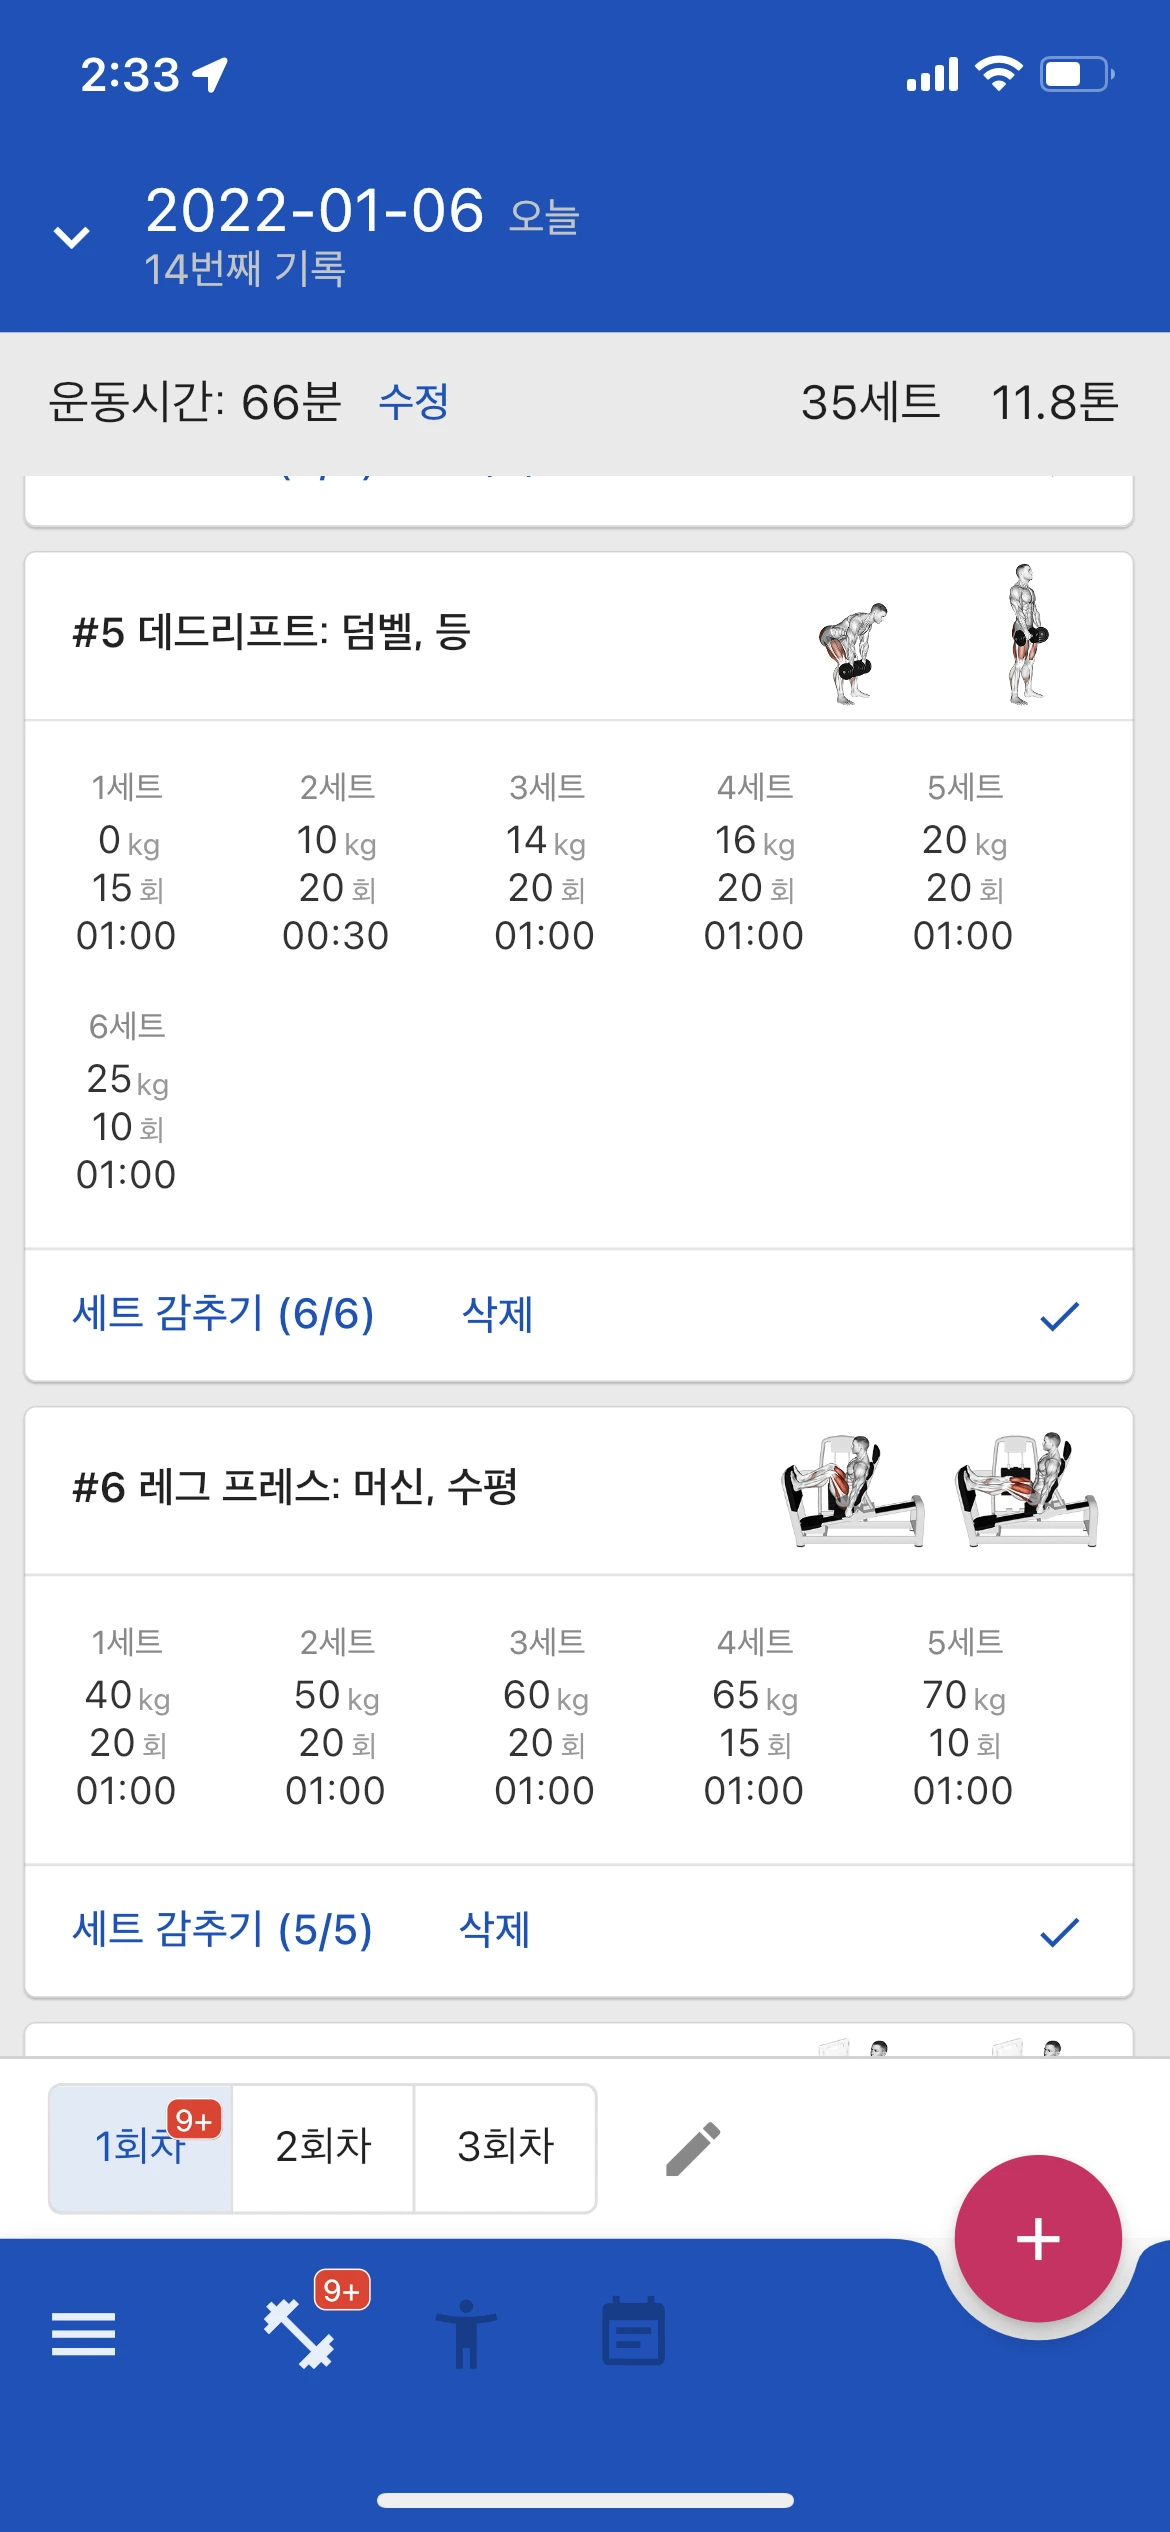Select the 6세트 25kg deadlift set
Screen dimensions: 1170x2532
(x=127, y=1101)
